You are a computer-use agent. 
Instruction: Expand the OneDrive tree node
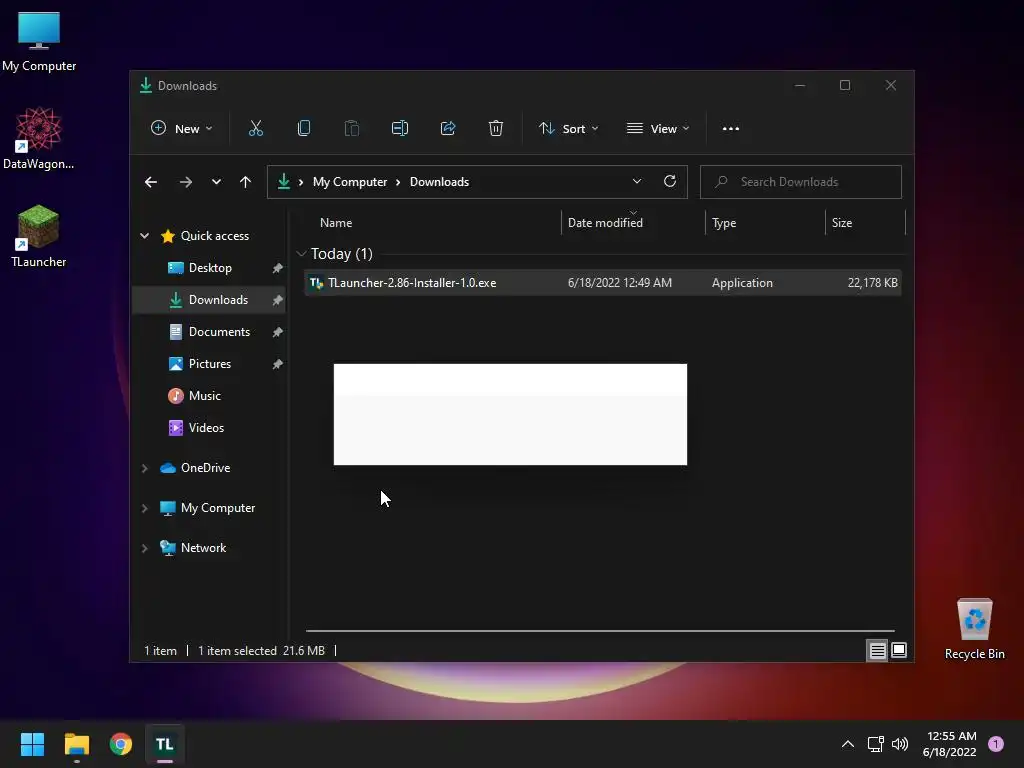[x=144, y=468]
